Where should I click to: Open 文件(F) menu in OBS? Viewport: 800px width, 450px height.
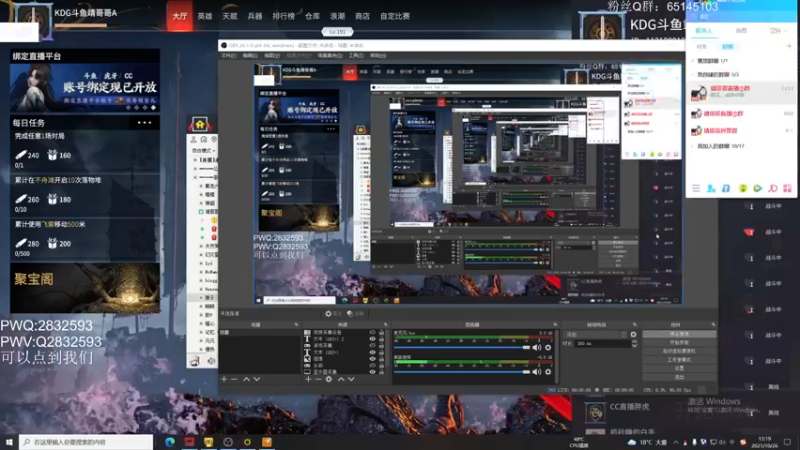pos(229,56)
